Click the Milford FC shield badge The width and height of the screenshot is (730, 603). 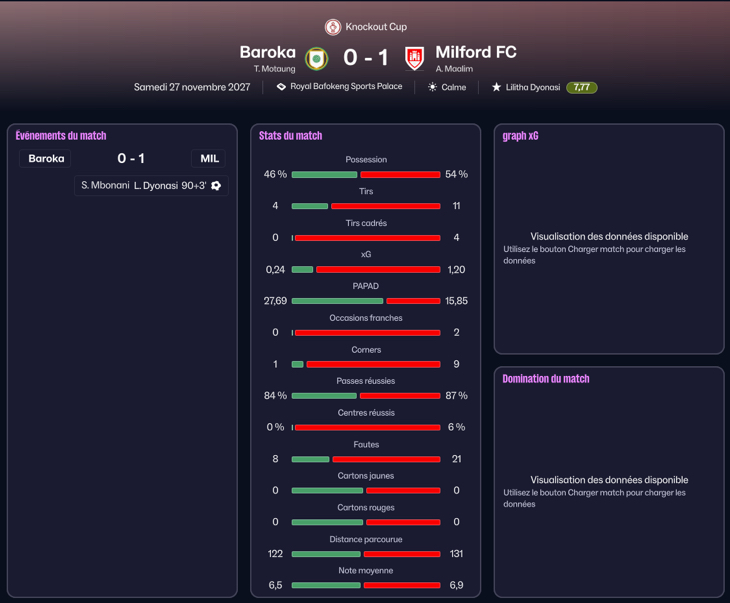(414, 59)
